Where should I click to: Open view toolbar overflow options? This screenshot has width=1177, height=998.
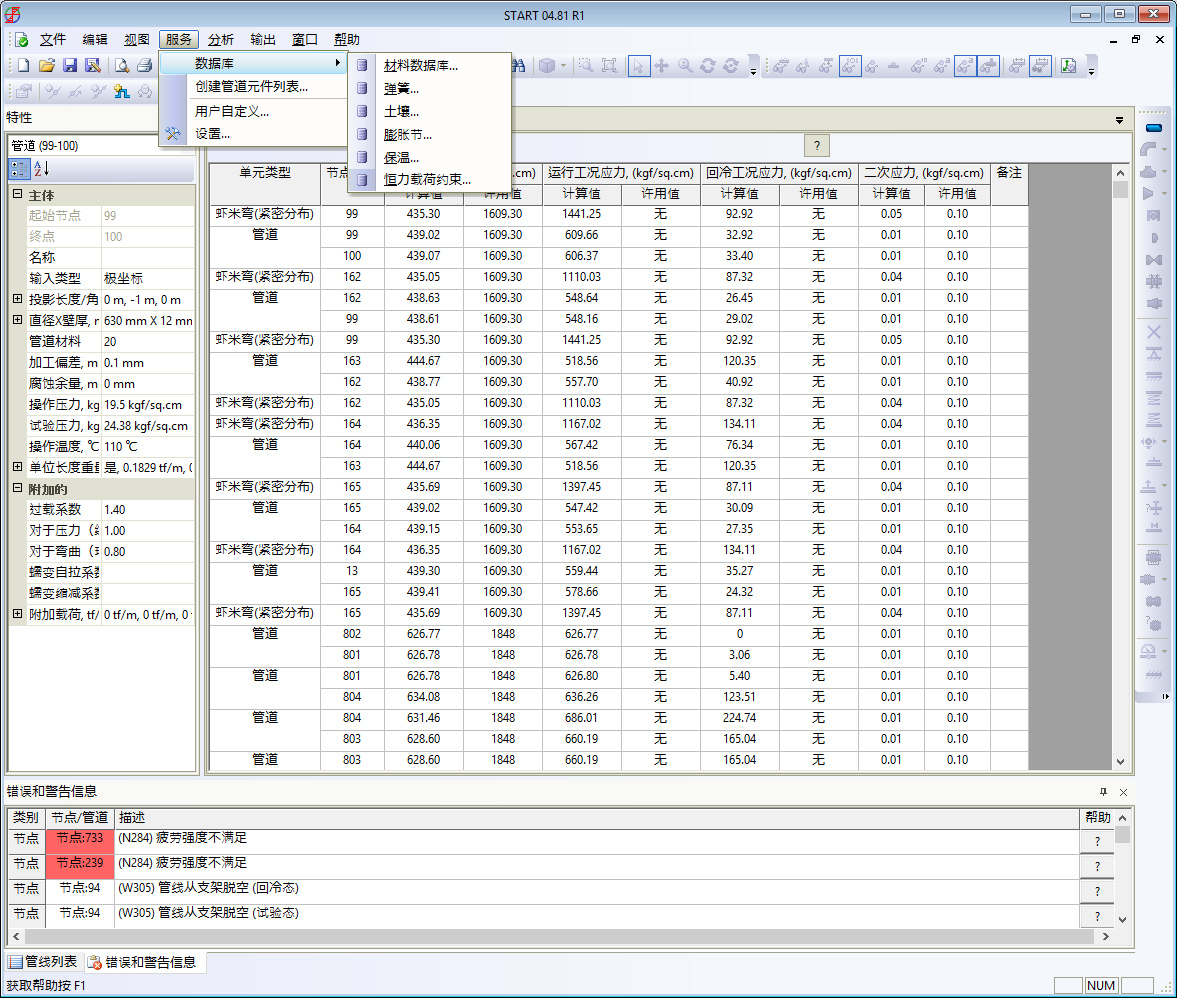tap(753, 71)
